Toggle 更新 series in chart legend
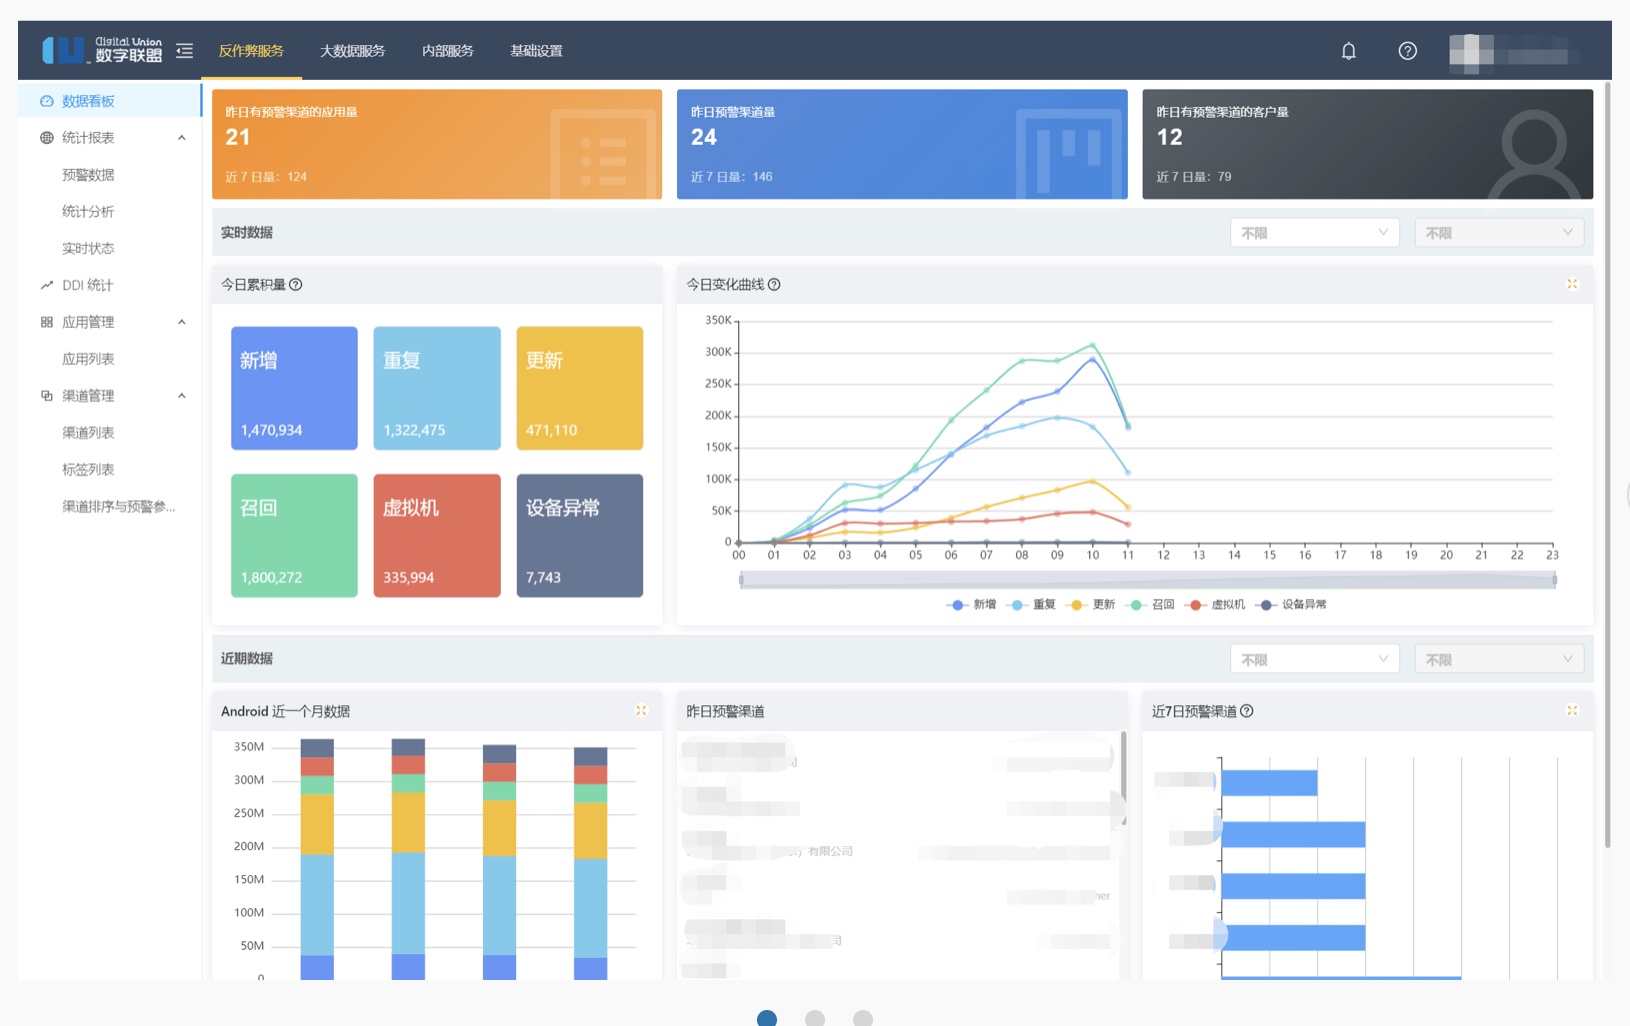The width and height of the screenshot is (1630, 1026). click(1091, 605)
